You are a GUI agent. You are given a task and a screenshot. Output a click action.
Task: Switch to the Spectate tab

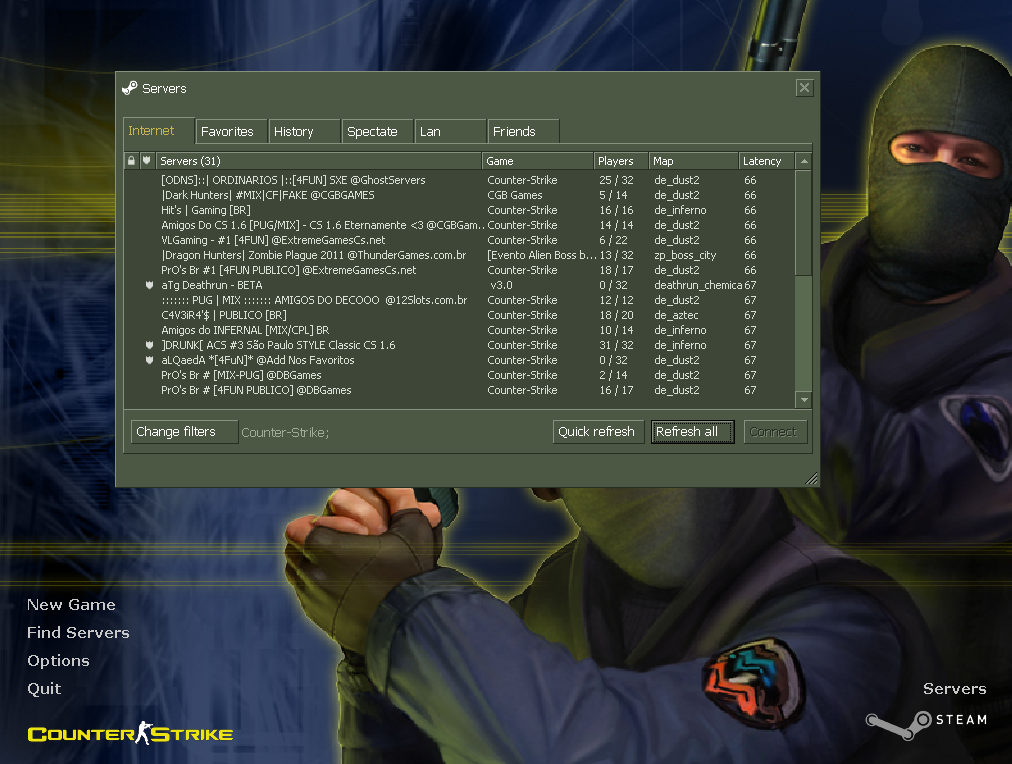point(378,132)
